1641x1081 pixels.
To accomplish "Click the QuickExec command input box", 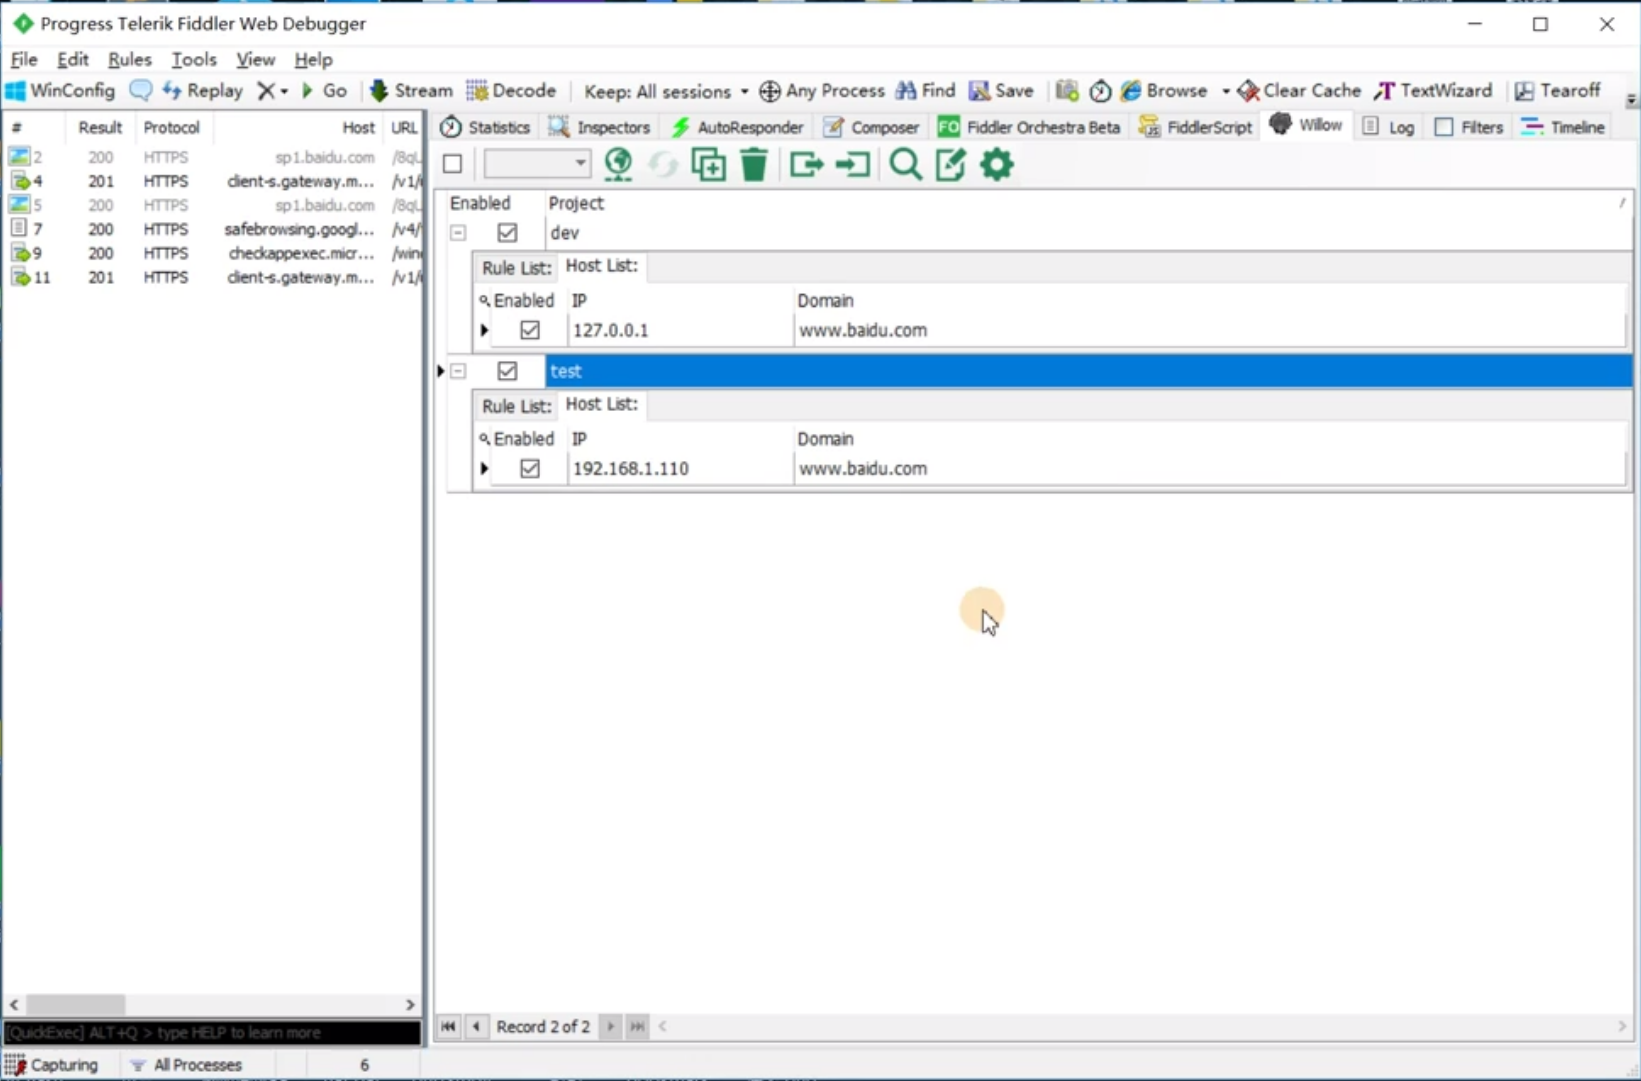I will (x=212, y=1032).
